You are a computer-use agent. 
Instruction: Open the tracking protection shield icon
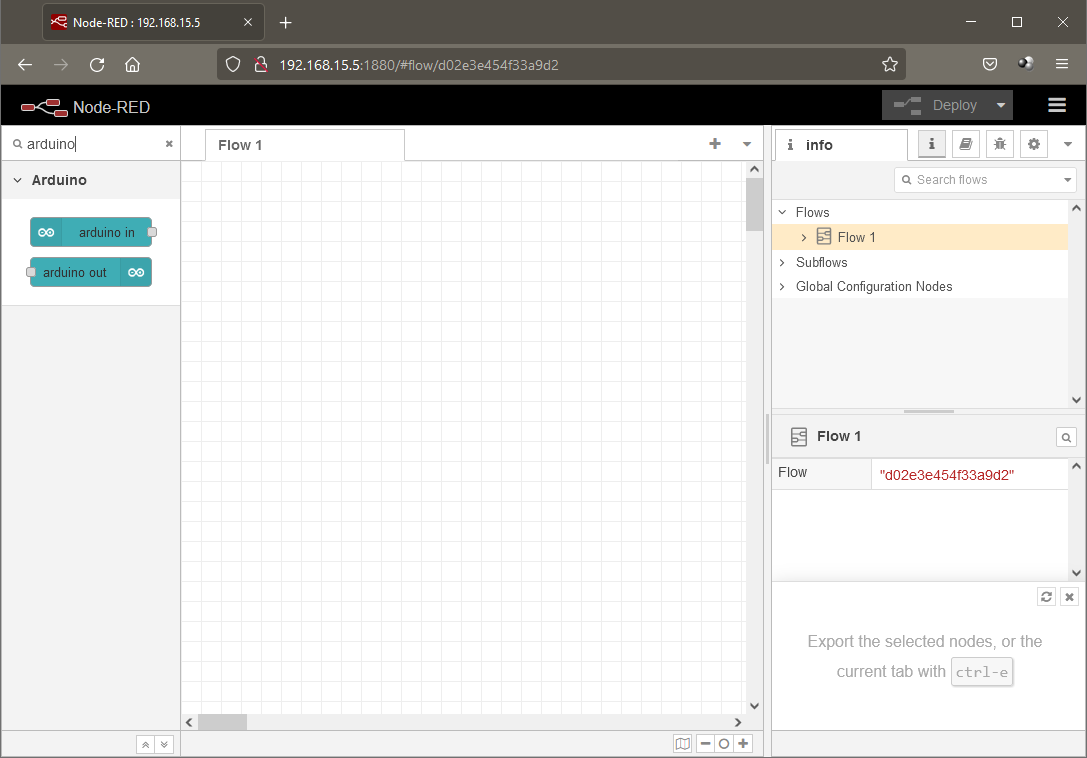[233, 64]
